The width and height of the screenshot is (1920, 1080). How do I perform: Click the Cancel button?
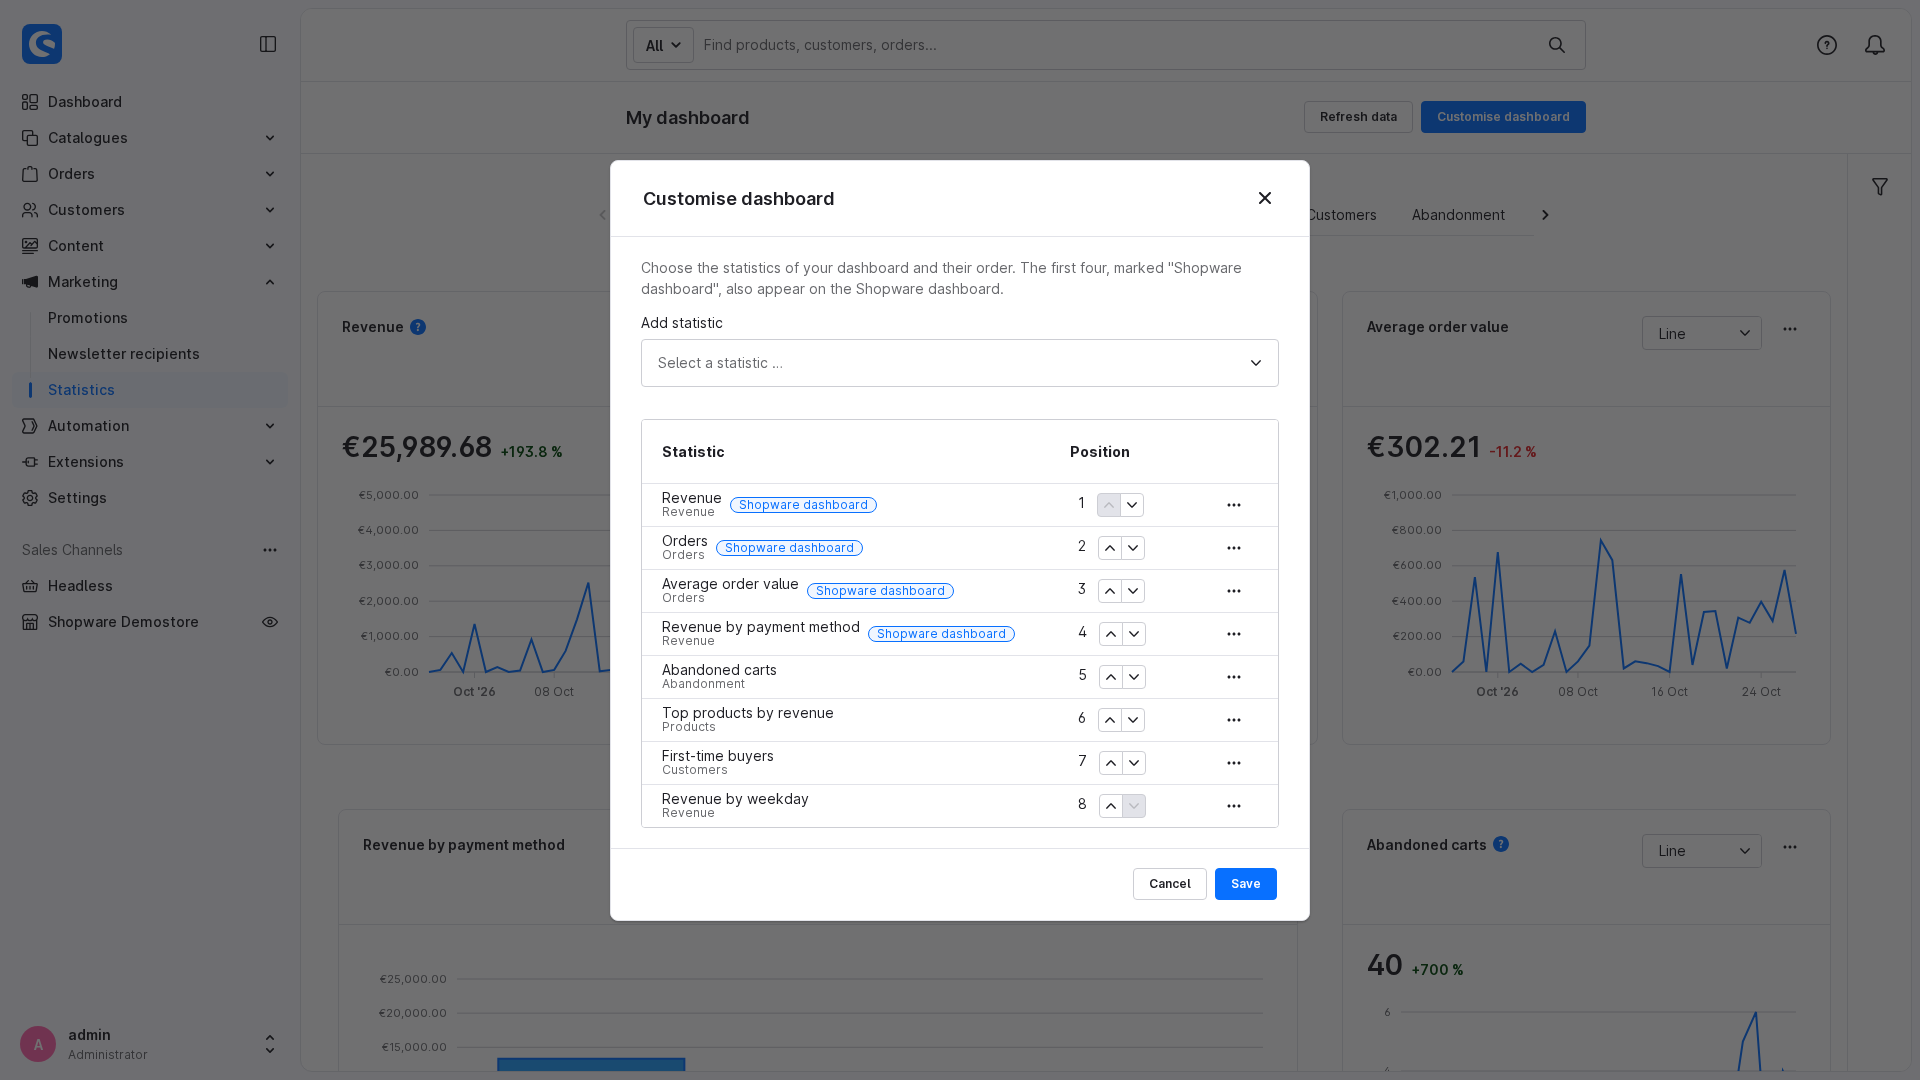click(1170, 884)
